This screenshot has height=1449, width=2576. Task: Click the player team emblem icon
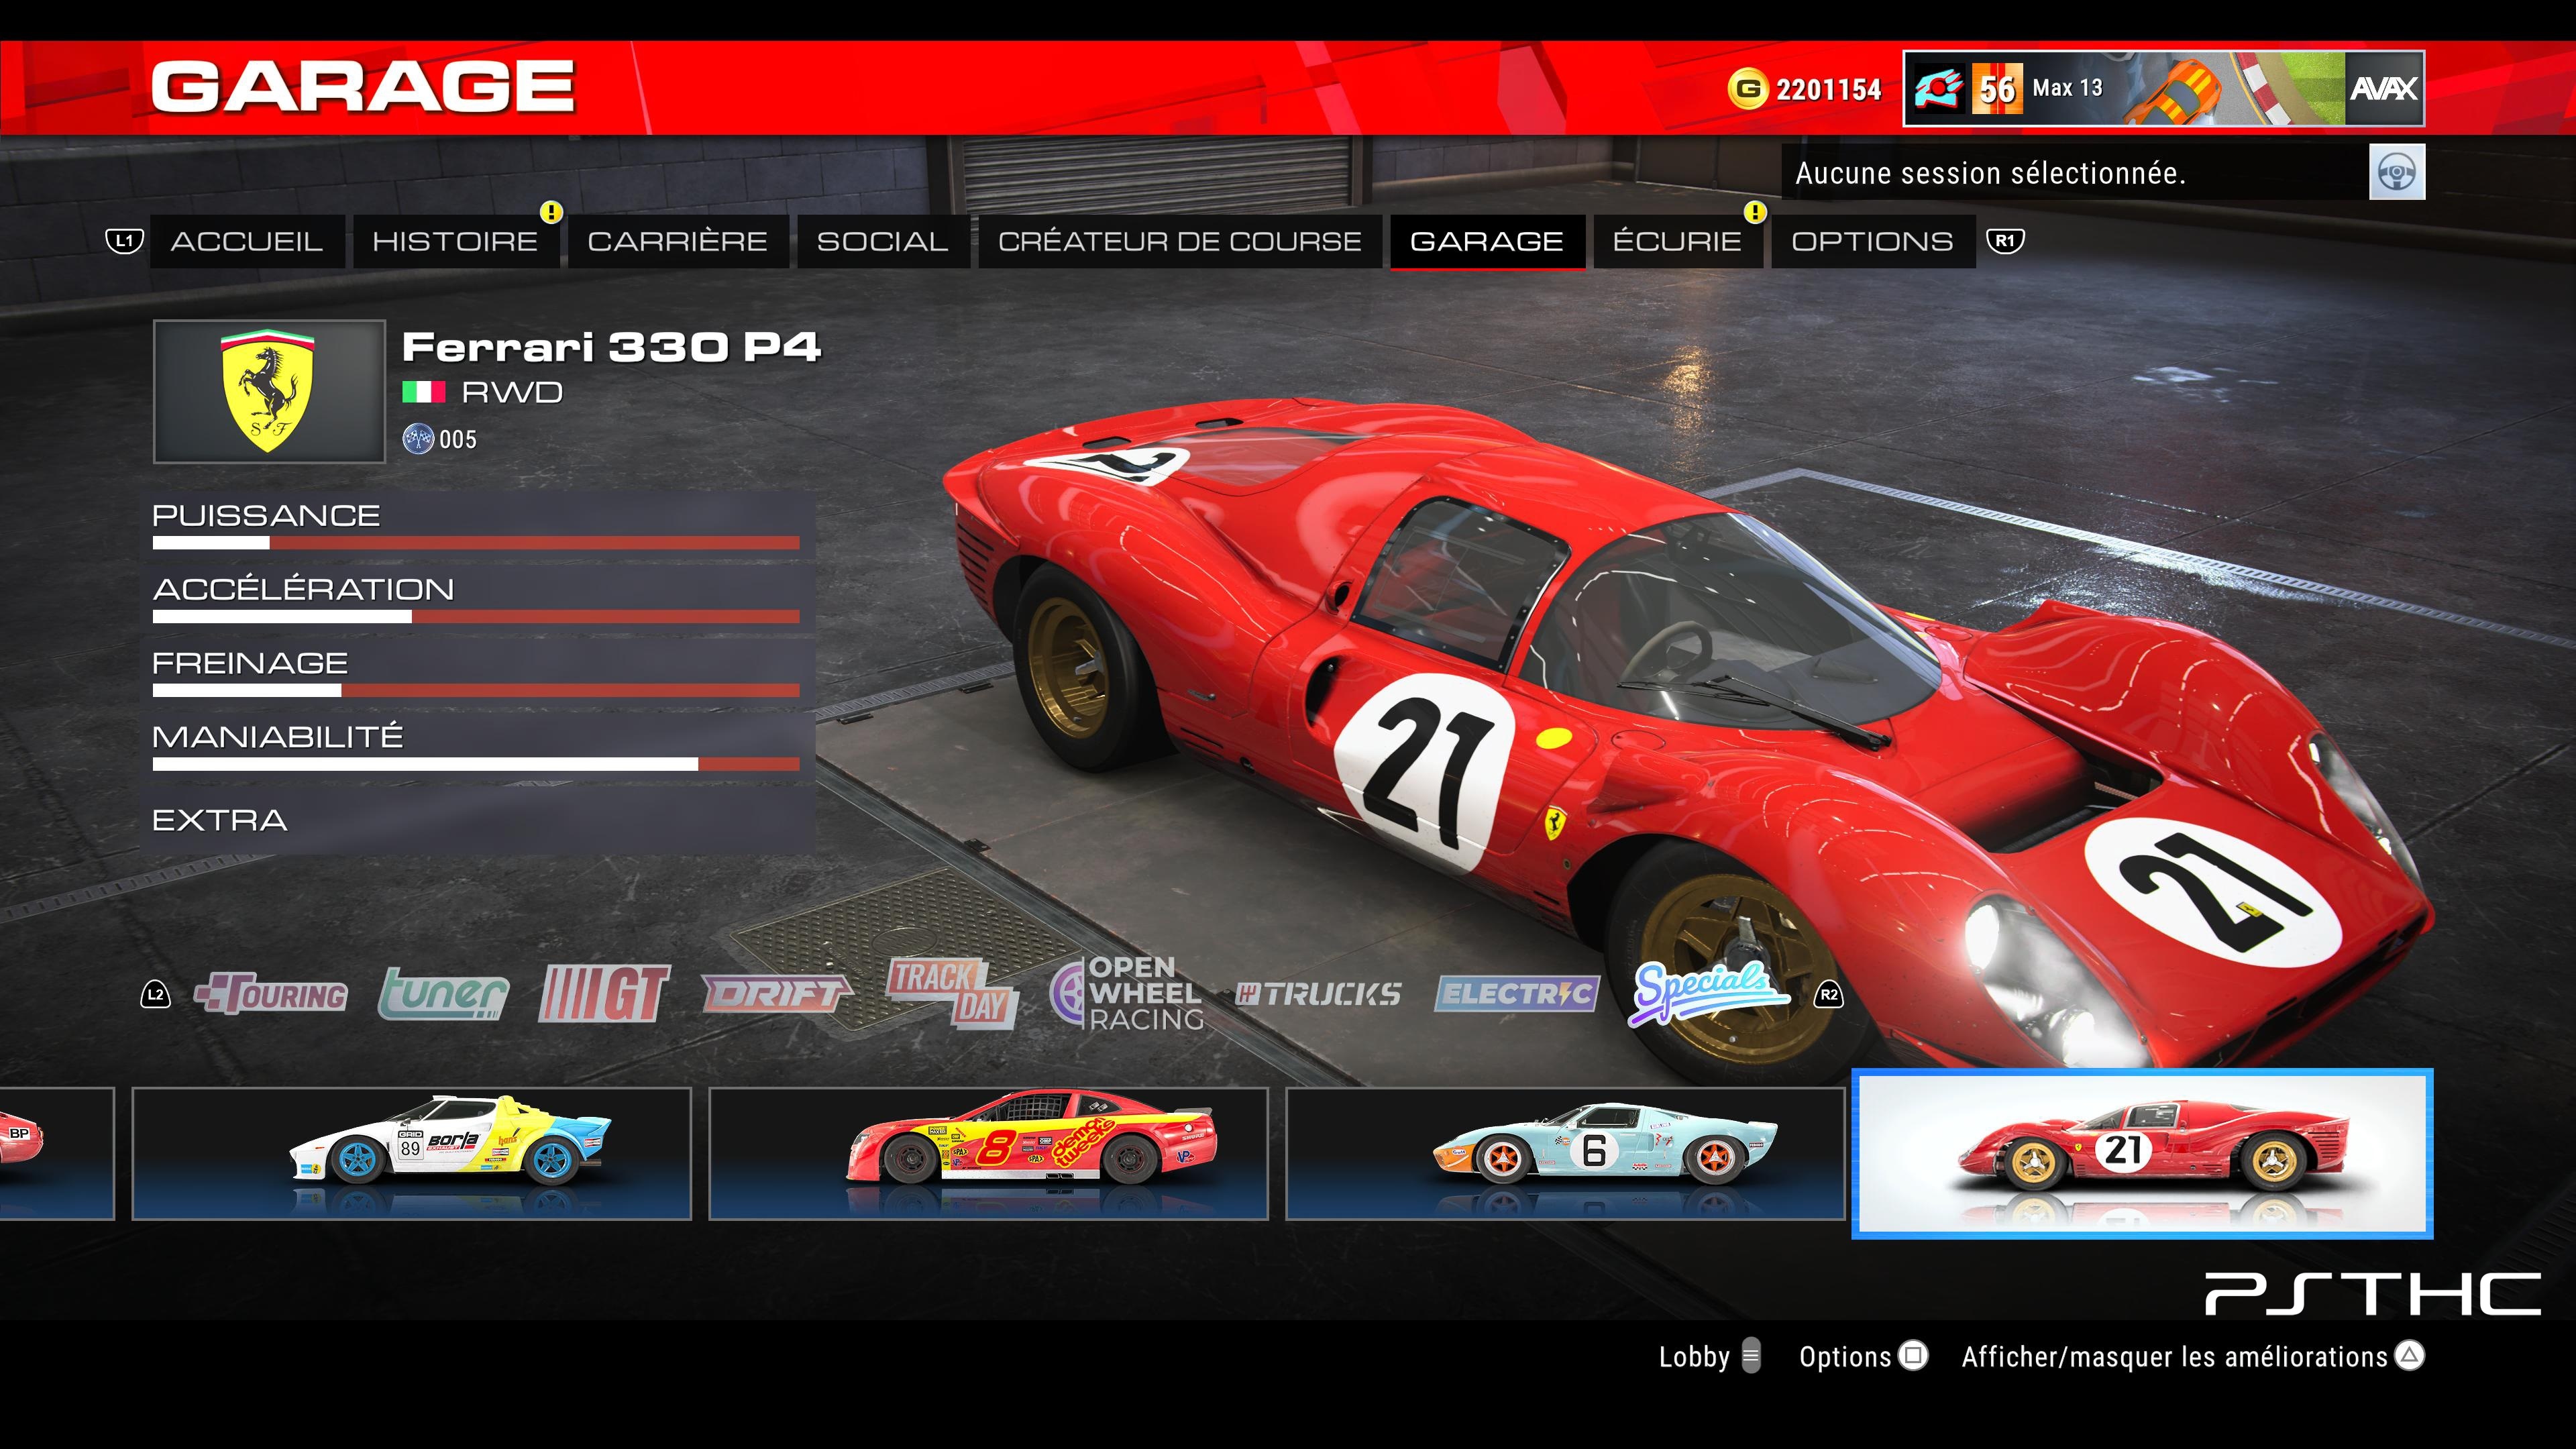click(1938, 89)
